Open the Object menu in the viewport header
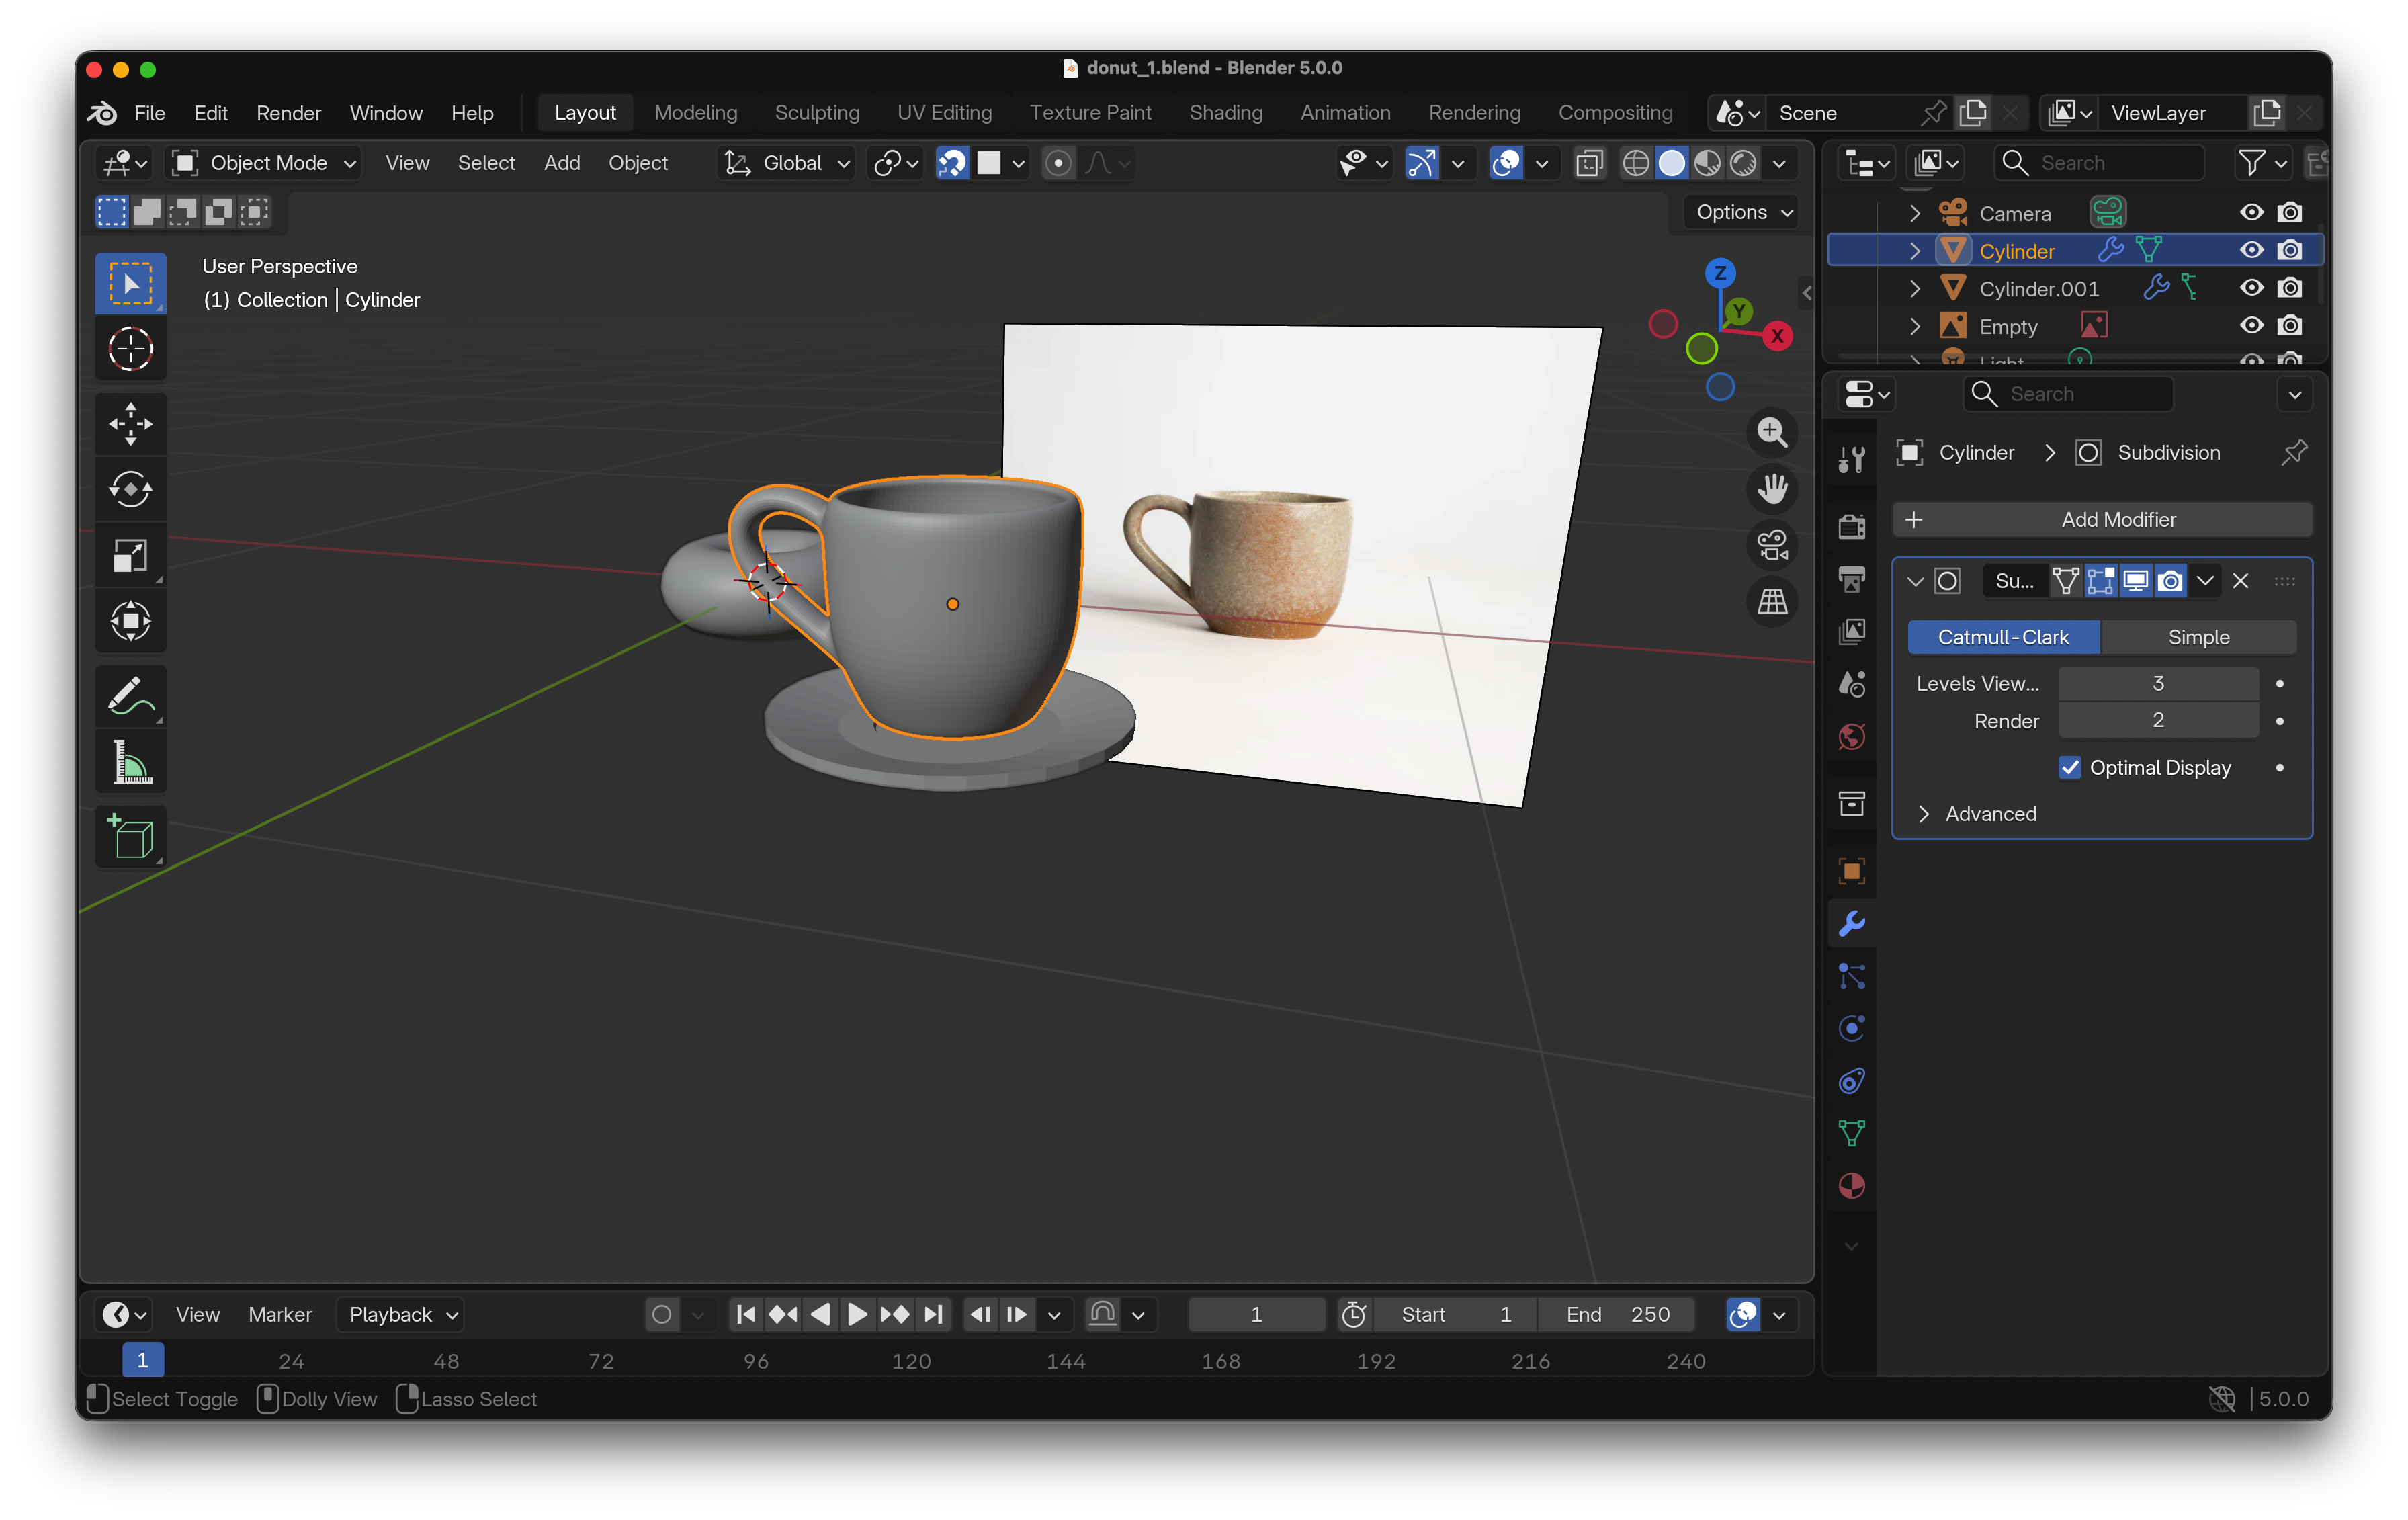The width and height of the screenshot is (2408, 1520). (638, 163)
